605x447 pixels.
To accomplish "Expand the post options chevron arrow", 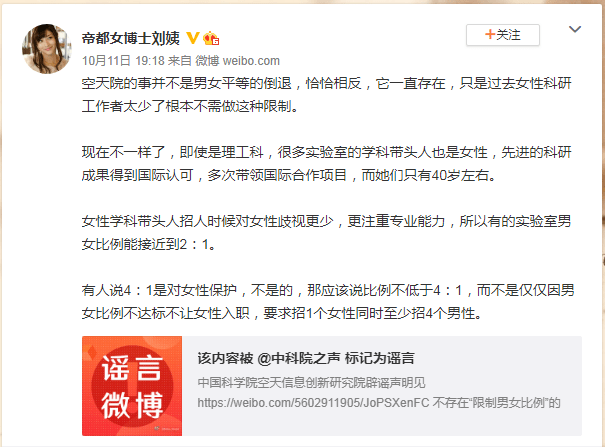I will pos(575,29).
